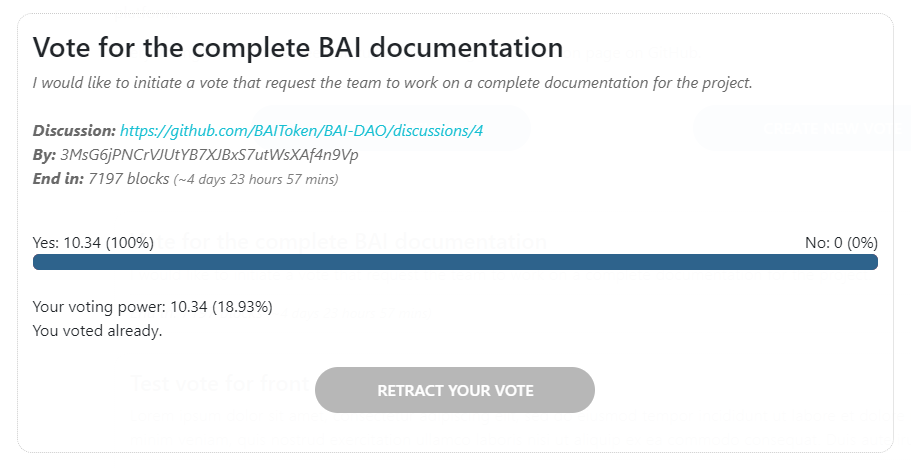Click the bold "By:" label

(x=44, y=155)
